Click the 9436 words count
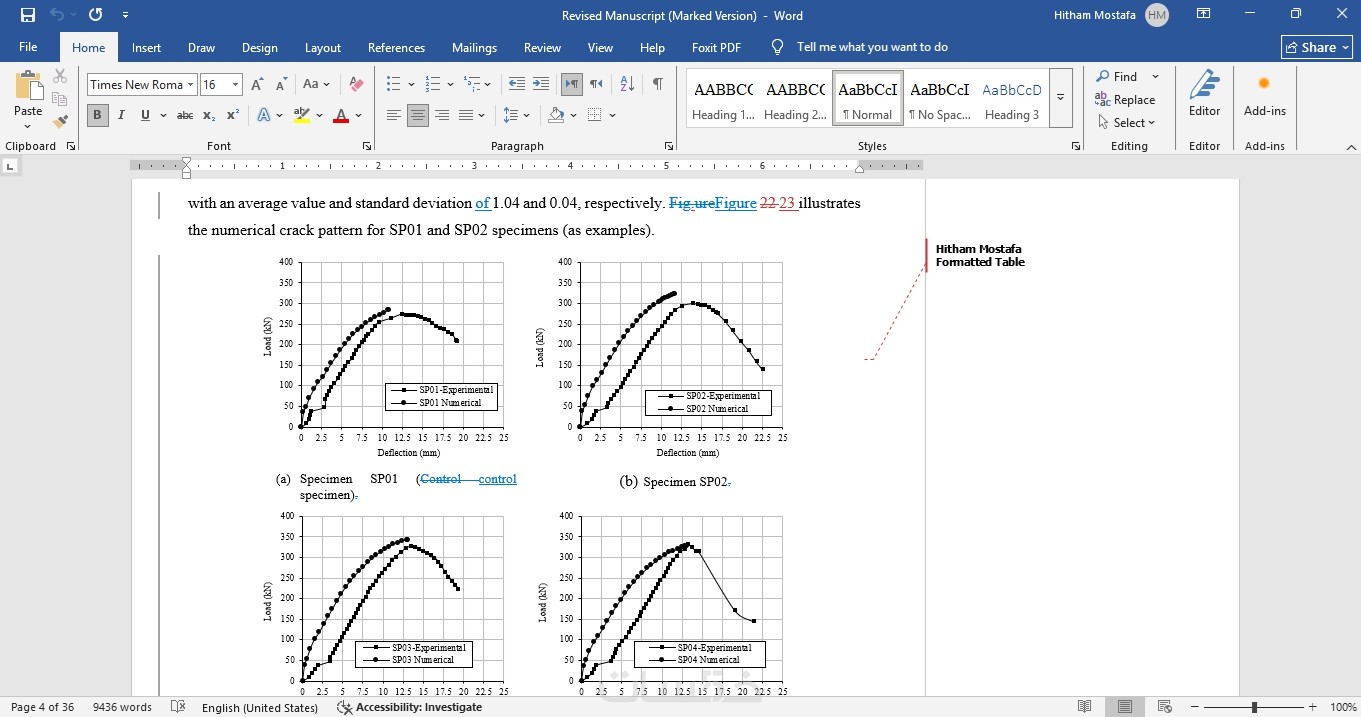Viewport: 1361px width, 717px height. [122, 707]
